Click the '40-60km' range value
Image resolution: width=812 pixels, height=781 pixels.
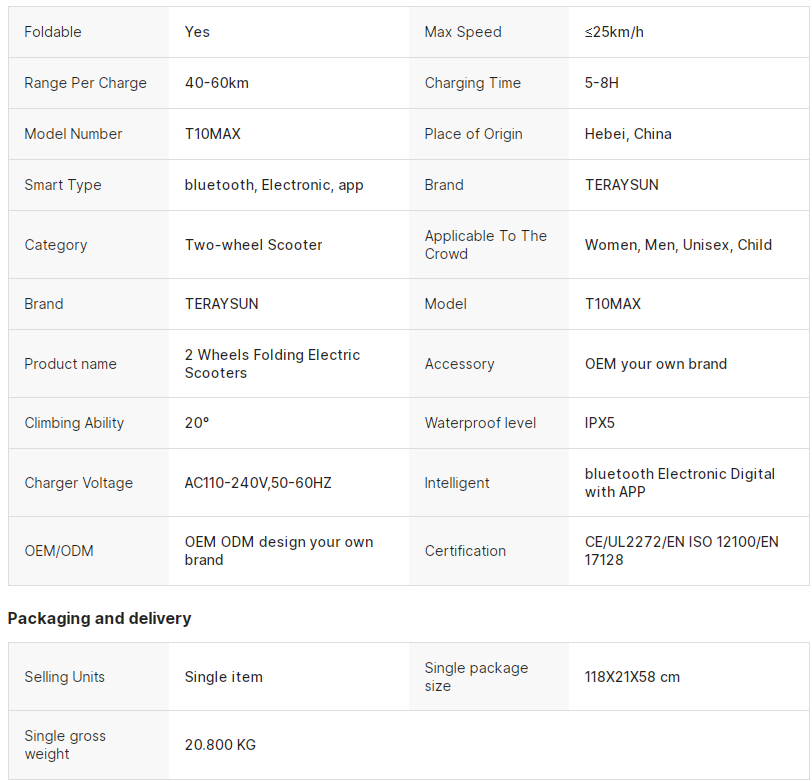pos(217,83)
